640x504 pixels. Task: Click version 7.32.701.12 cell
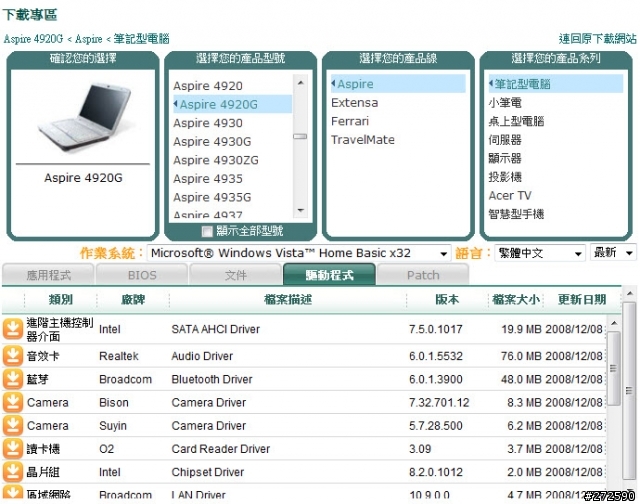coord(439,402)
